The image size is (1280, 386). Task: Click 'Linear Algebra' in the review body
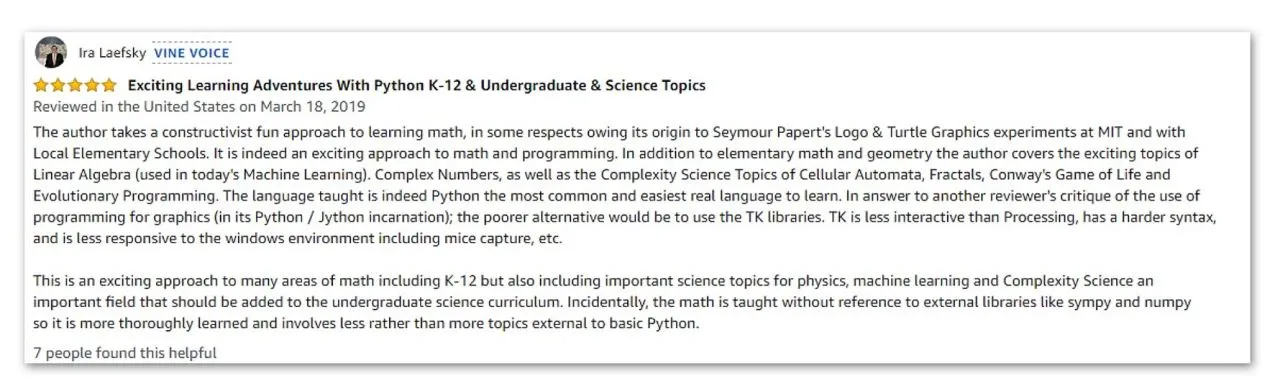click(80, 172)
